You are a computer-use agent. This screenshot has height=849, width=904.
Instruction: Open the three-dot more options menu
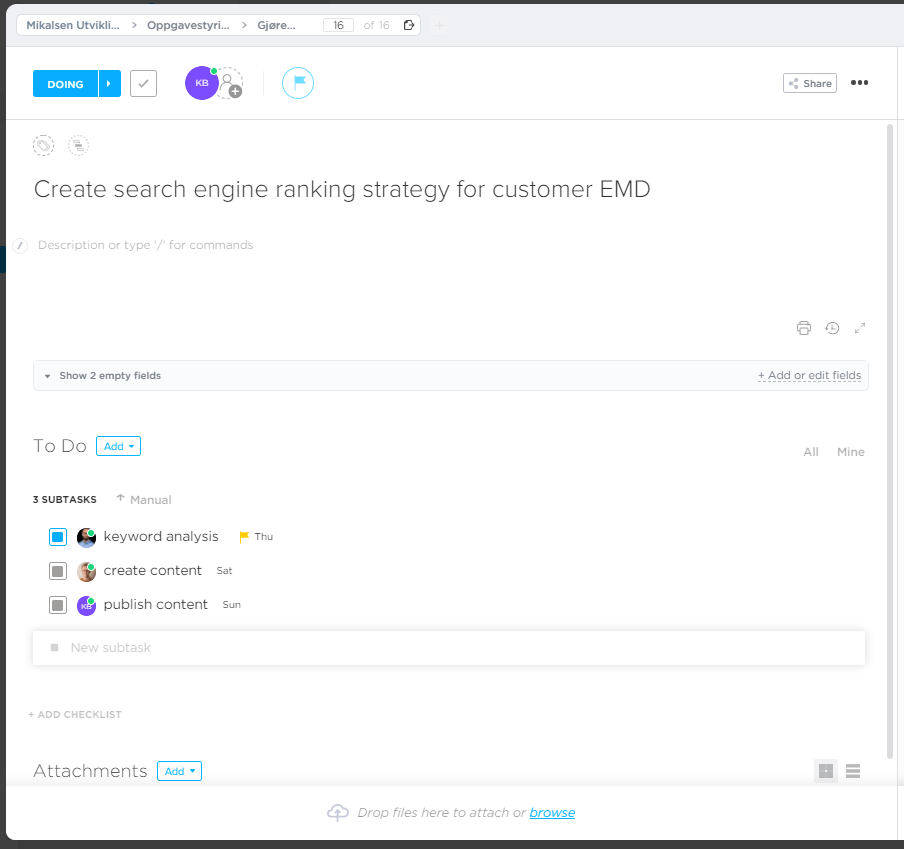pyautogui.click(x=860, y=84)
